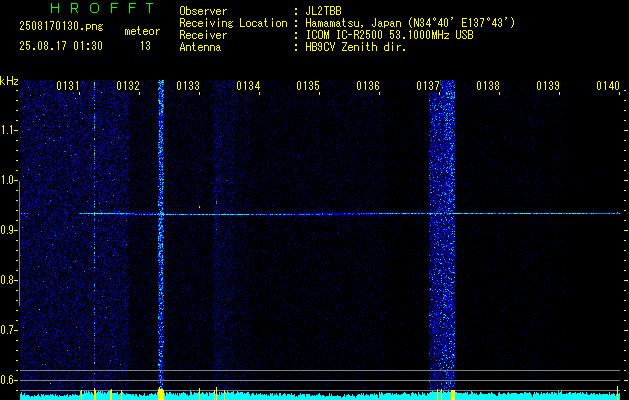Click the 0133 time marker
This screenshot has height=400, width=629.
tap(188, 86)
